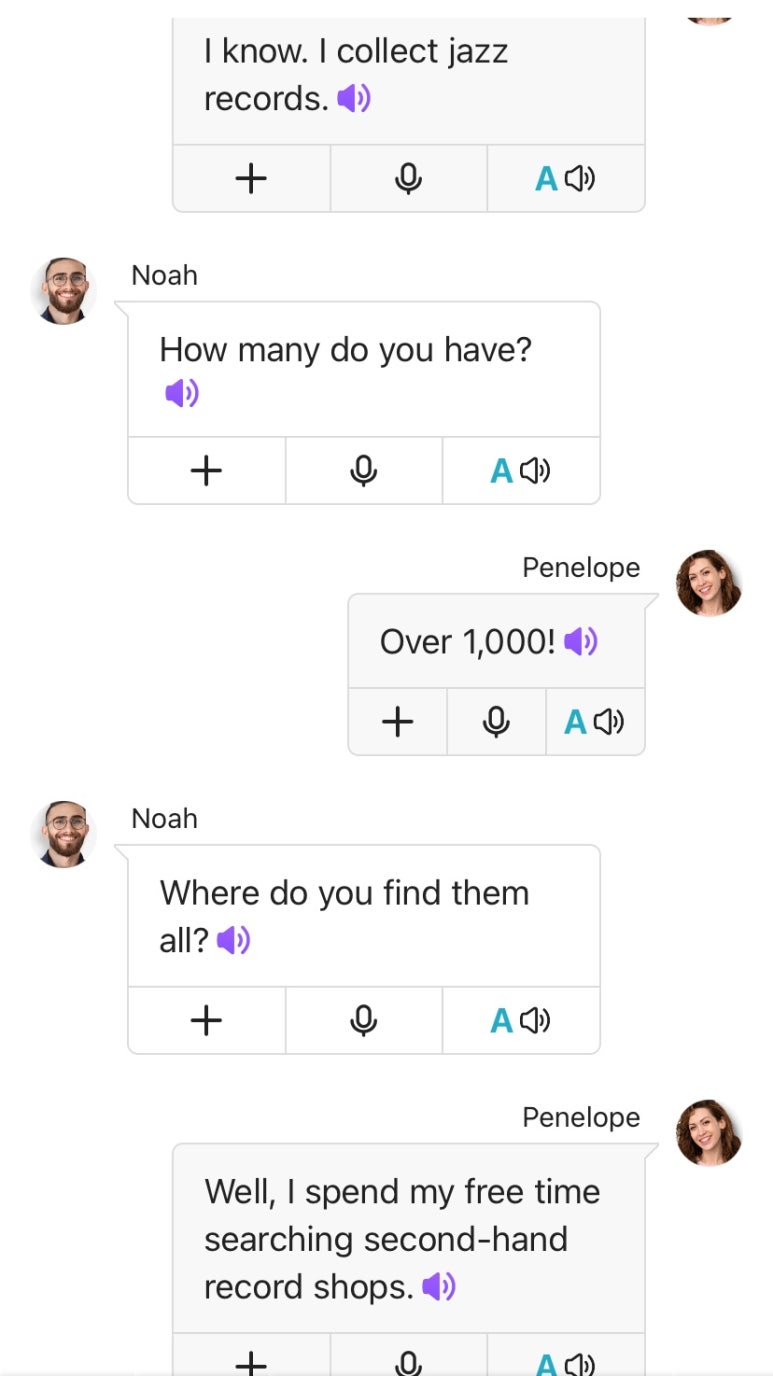773x1376 pixels.
Task: Tap microphone under "Where do you find them all?"
Action: coord(363,1020)
